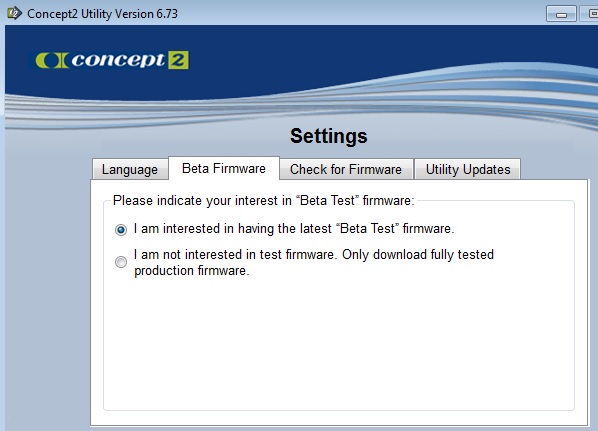Go to the Utility Updates tab
This screenshot has width=598, height=431.
[x=468, y=169]
